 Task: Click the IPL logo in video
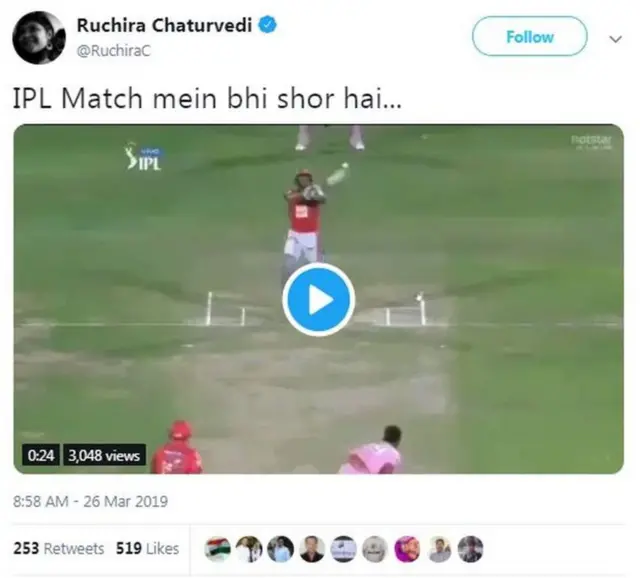click(x=144, y=158)
